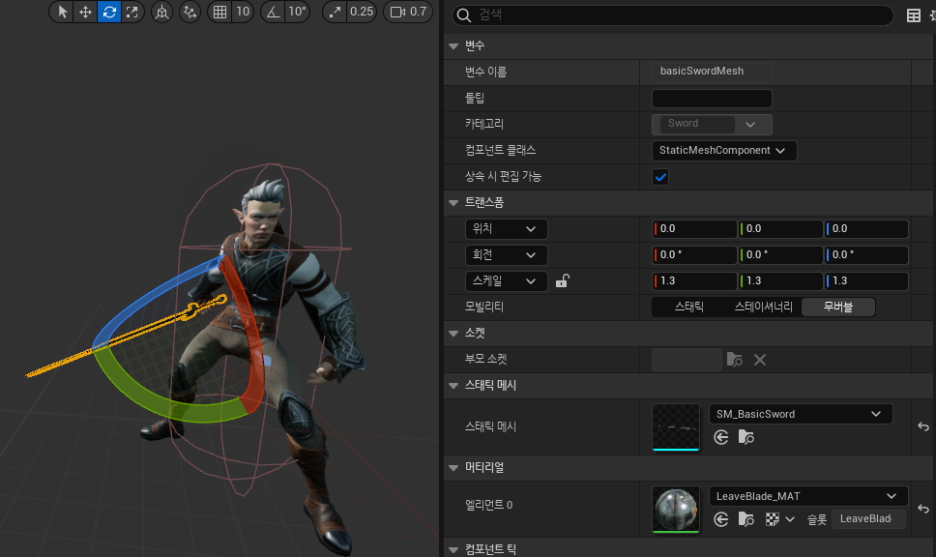Open the 회전 rotation type dropdown
The image size is (936, 557).
506,255
